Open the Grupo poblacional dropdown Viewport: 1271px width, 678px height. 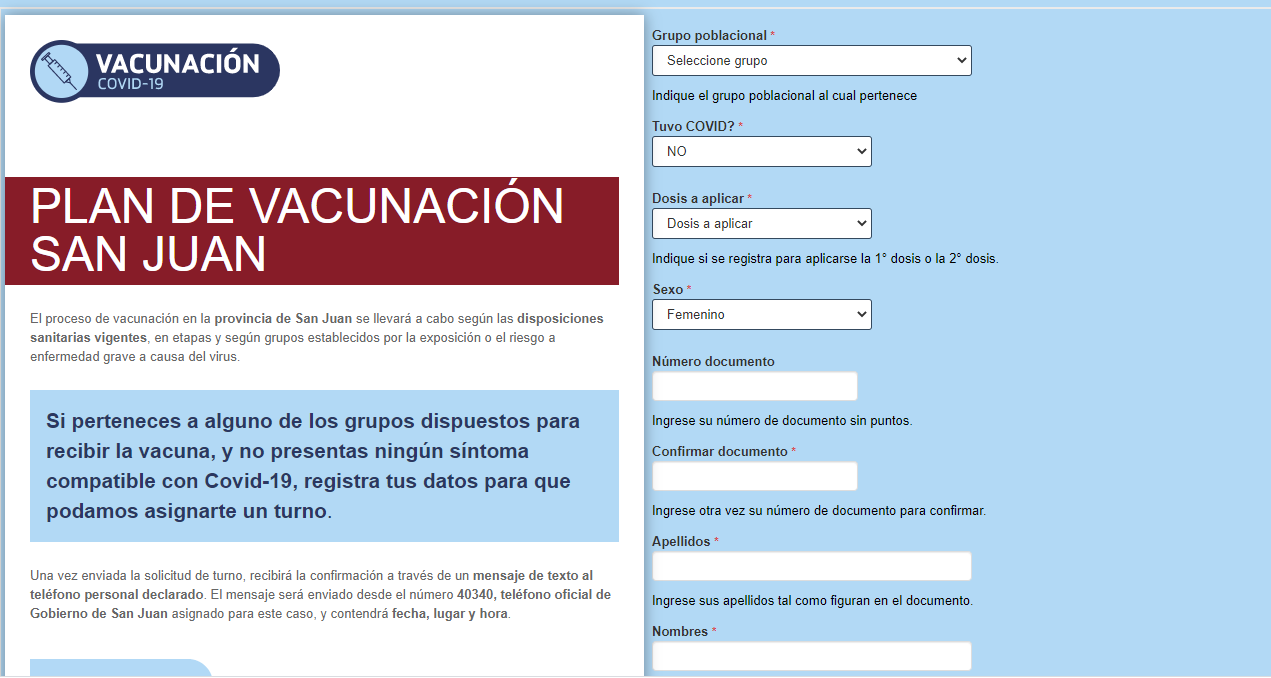click(x=811, y=61)
